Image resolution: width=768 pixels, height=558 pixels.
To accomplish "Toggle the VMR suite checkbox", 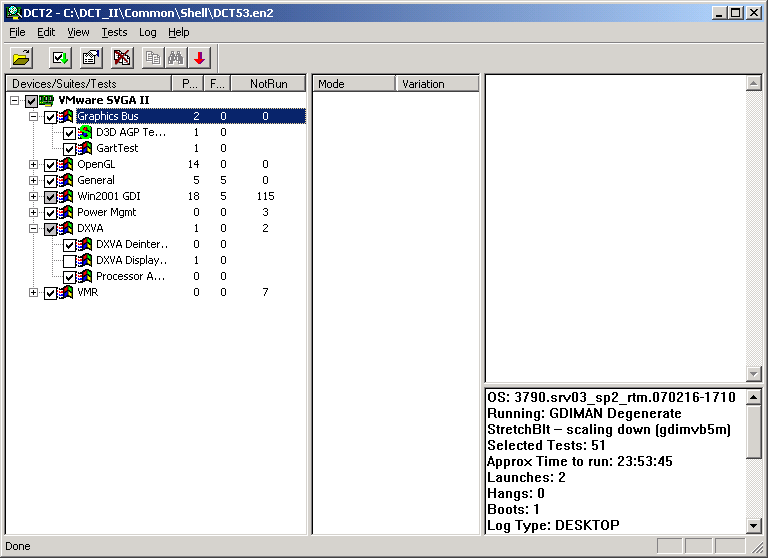I will (x=50, y=293).
